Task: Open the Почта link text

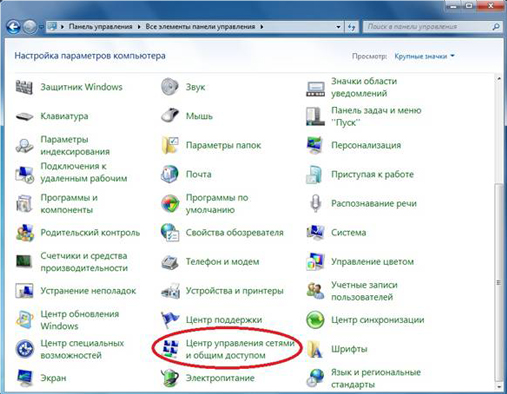Action: 198,174
